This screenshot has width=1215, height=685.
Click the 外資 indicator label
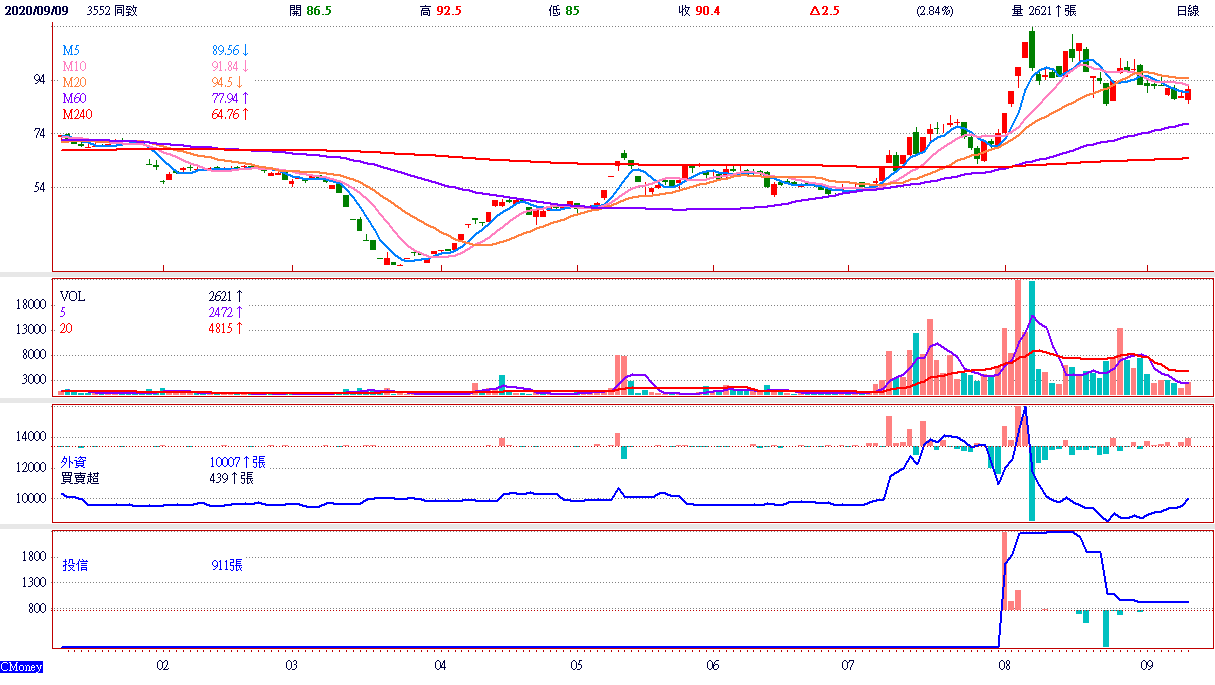coord(74,462)
